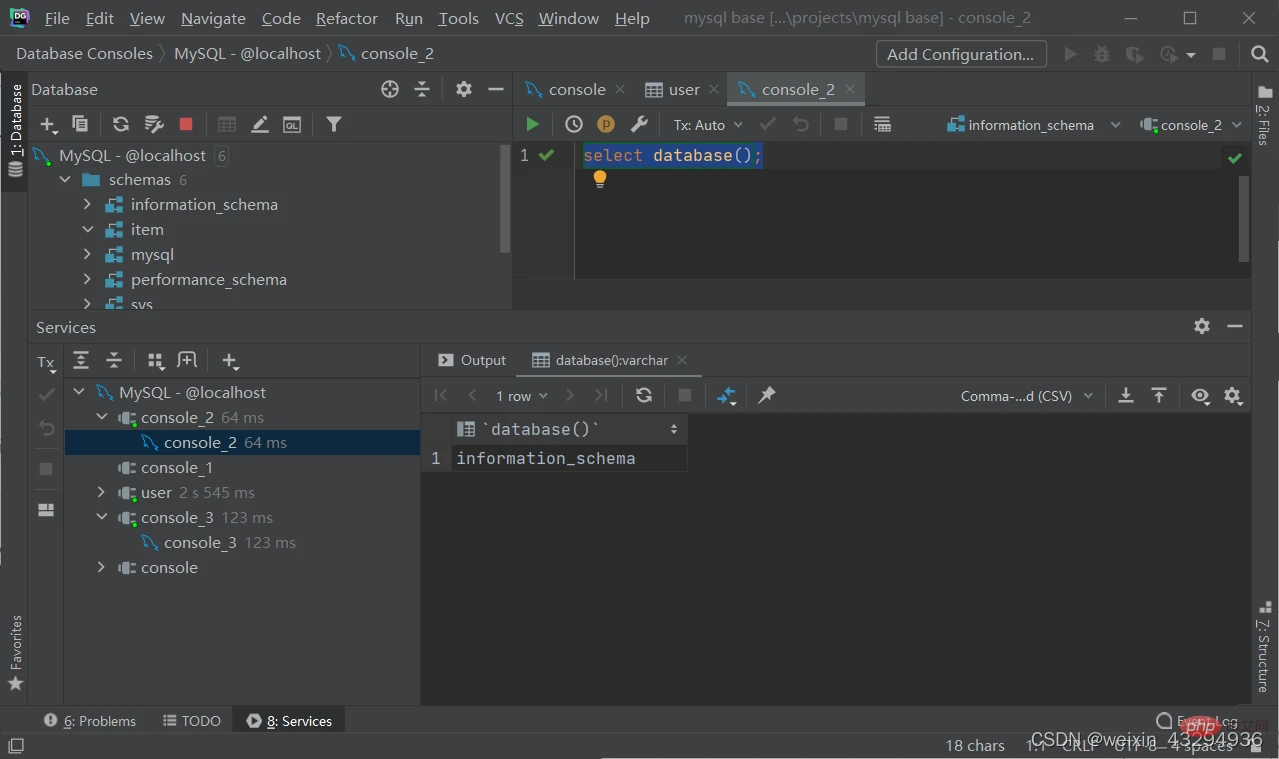Image resolution: width=1279 pixels, height=759 pixels.
Task: Run the query with green Execute icon
Action: 532,124
